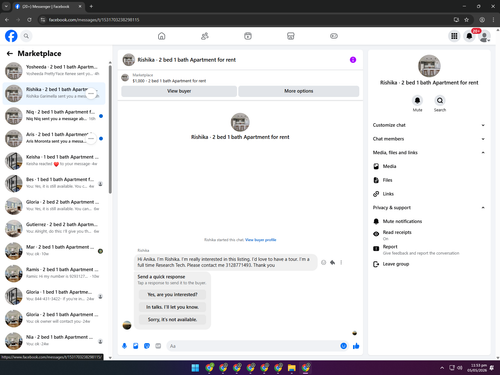
Task: Open Gutierrez 2 bed 2 bath conversation
Action: (x=54, y=228)
